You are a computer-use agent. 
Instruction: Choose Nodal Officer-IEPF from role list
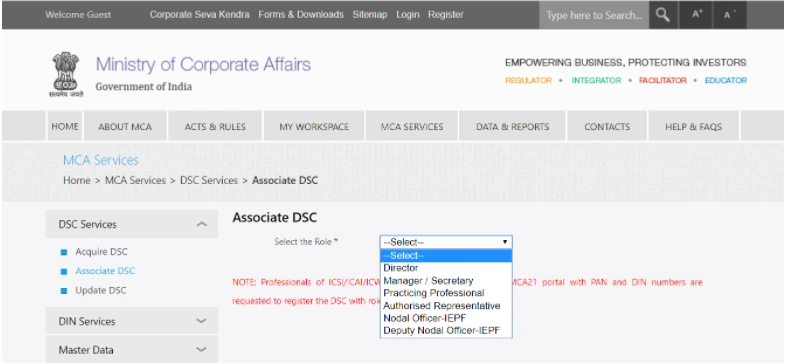tap(446, 318)
